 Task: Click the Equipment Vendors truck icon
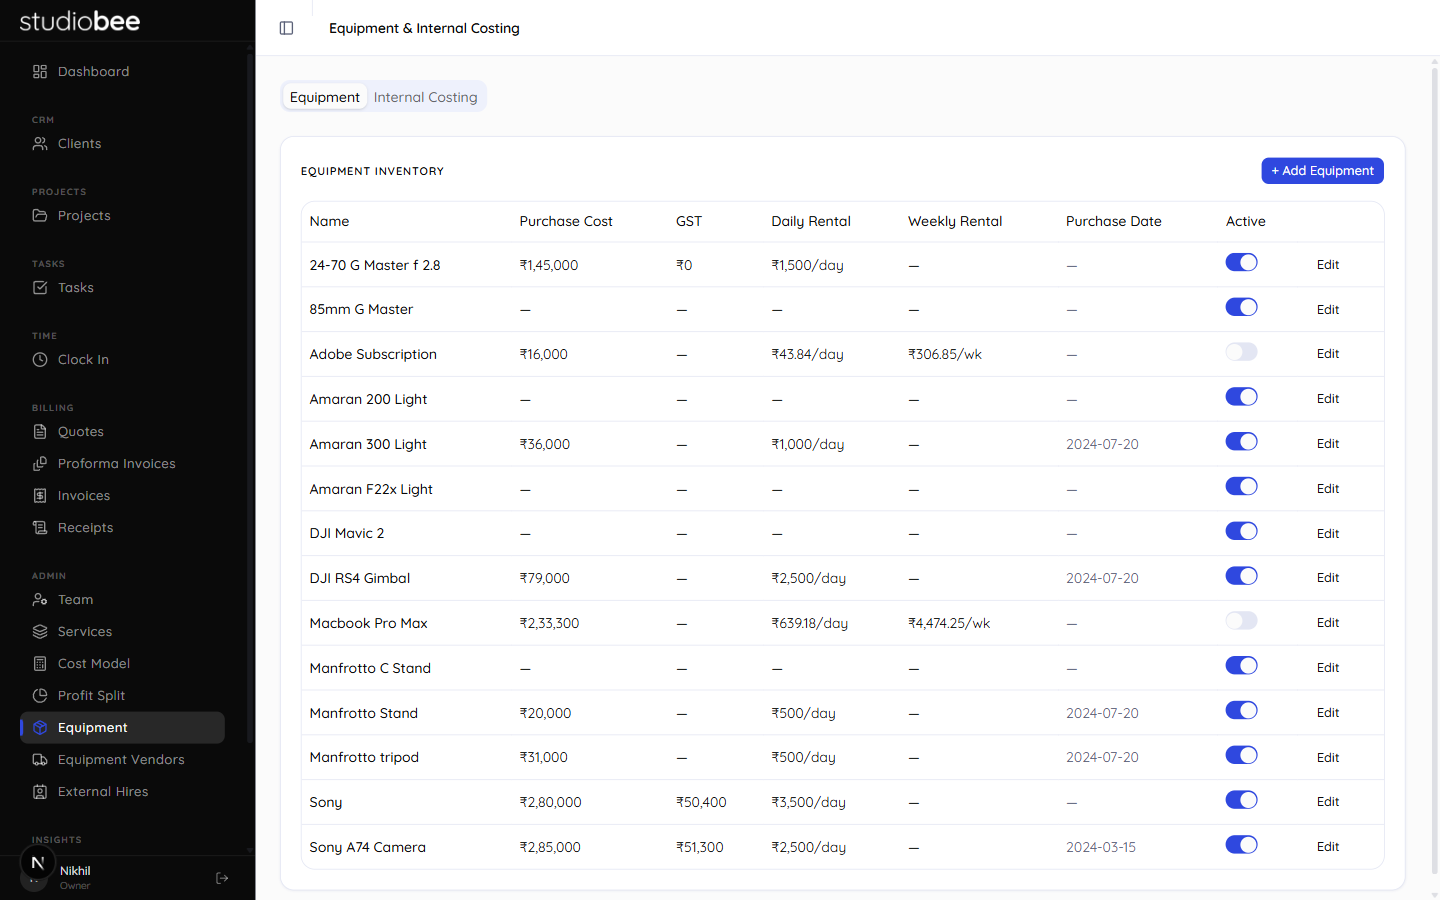[x=40, y=760]
